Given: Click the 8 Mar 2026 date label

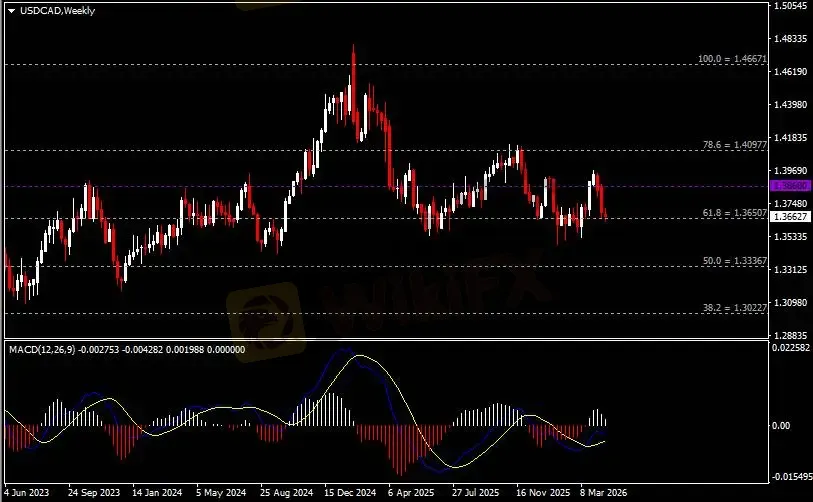Looking at the screenshot, I should click(x=604, y=492).
